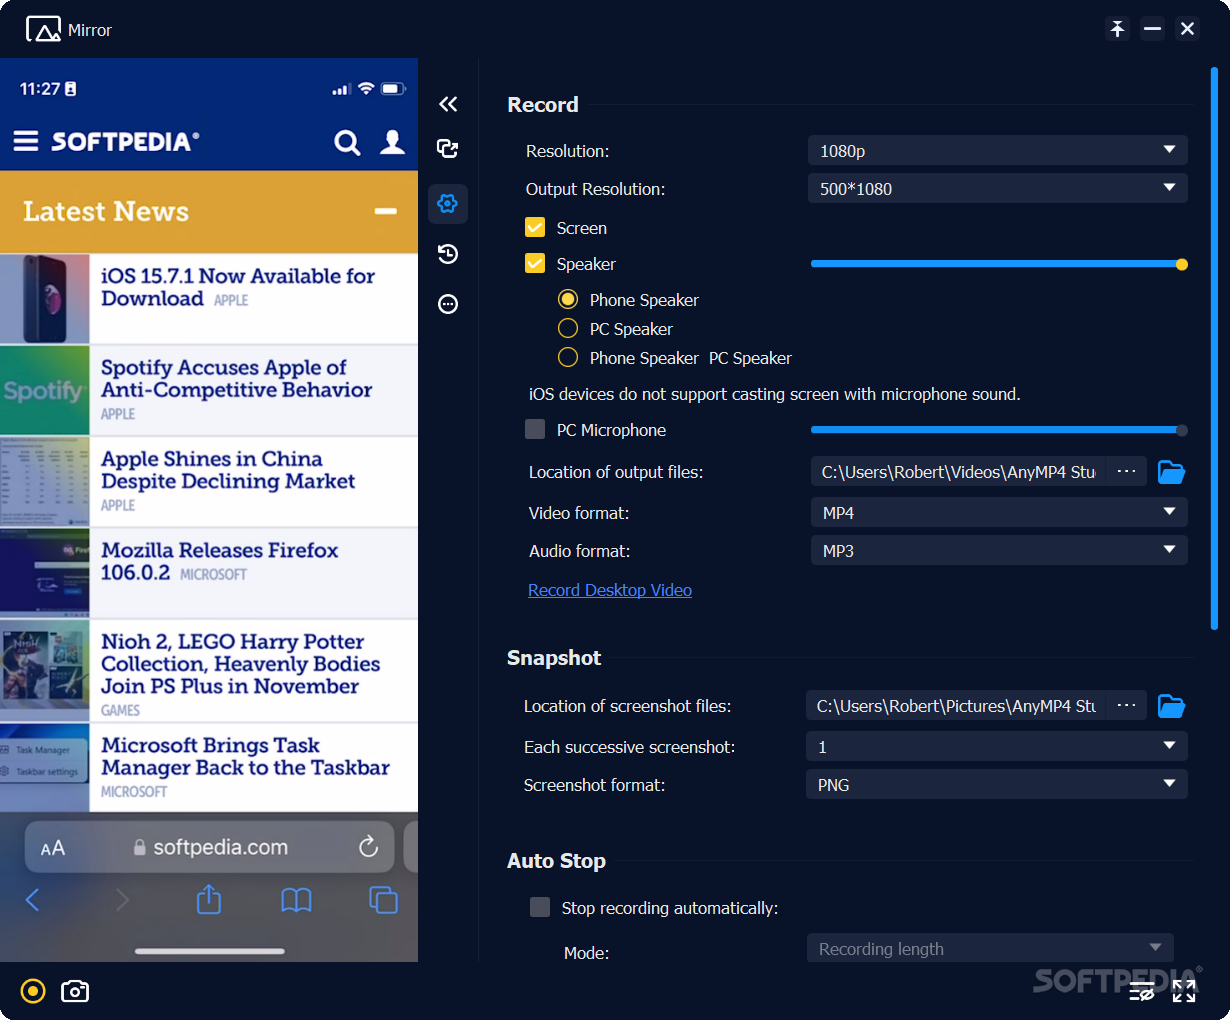Open the Output Resolution 500*1080 dropdown
Image resolution: width=1230 pixels, height=1020 pixels.
tap(998, 188)
